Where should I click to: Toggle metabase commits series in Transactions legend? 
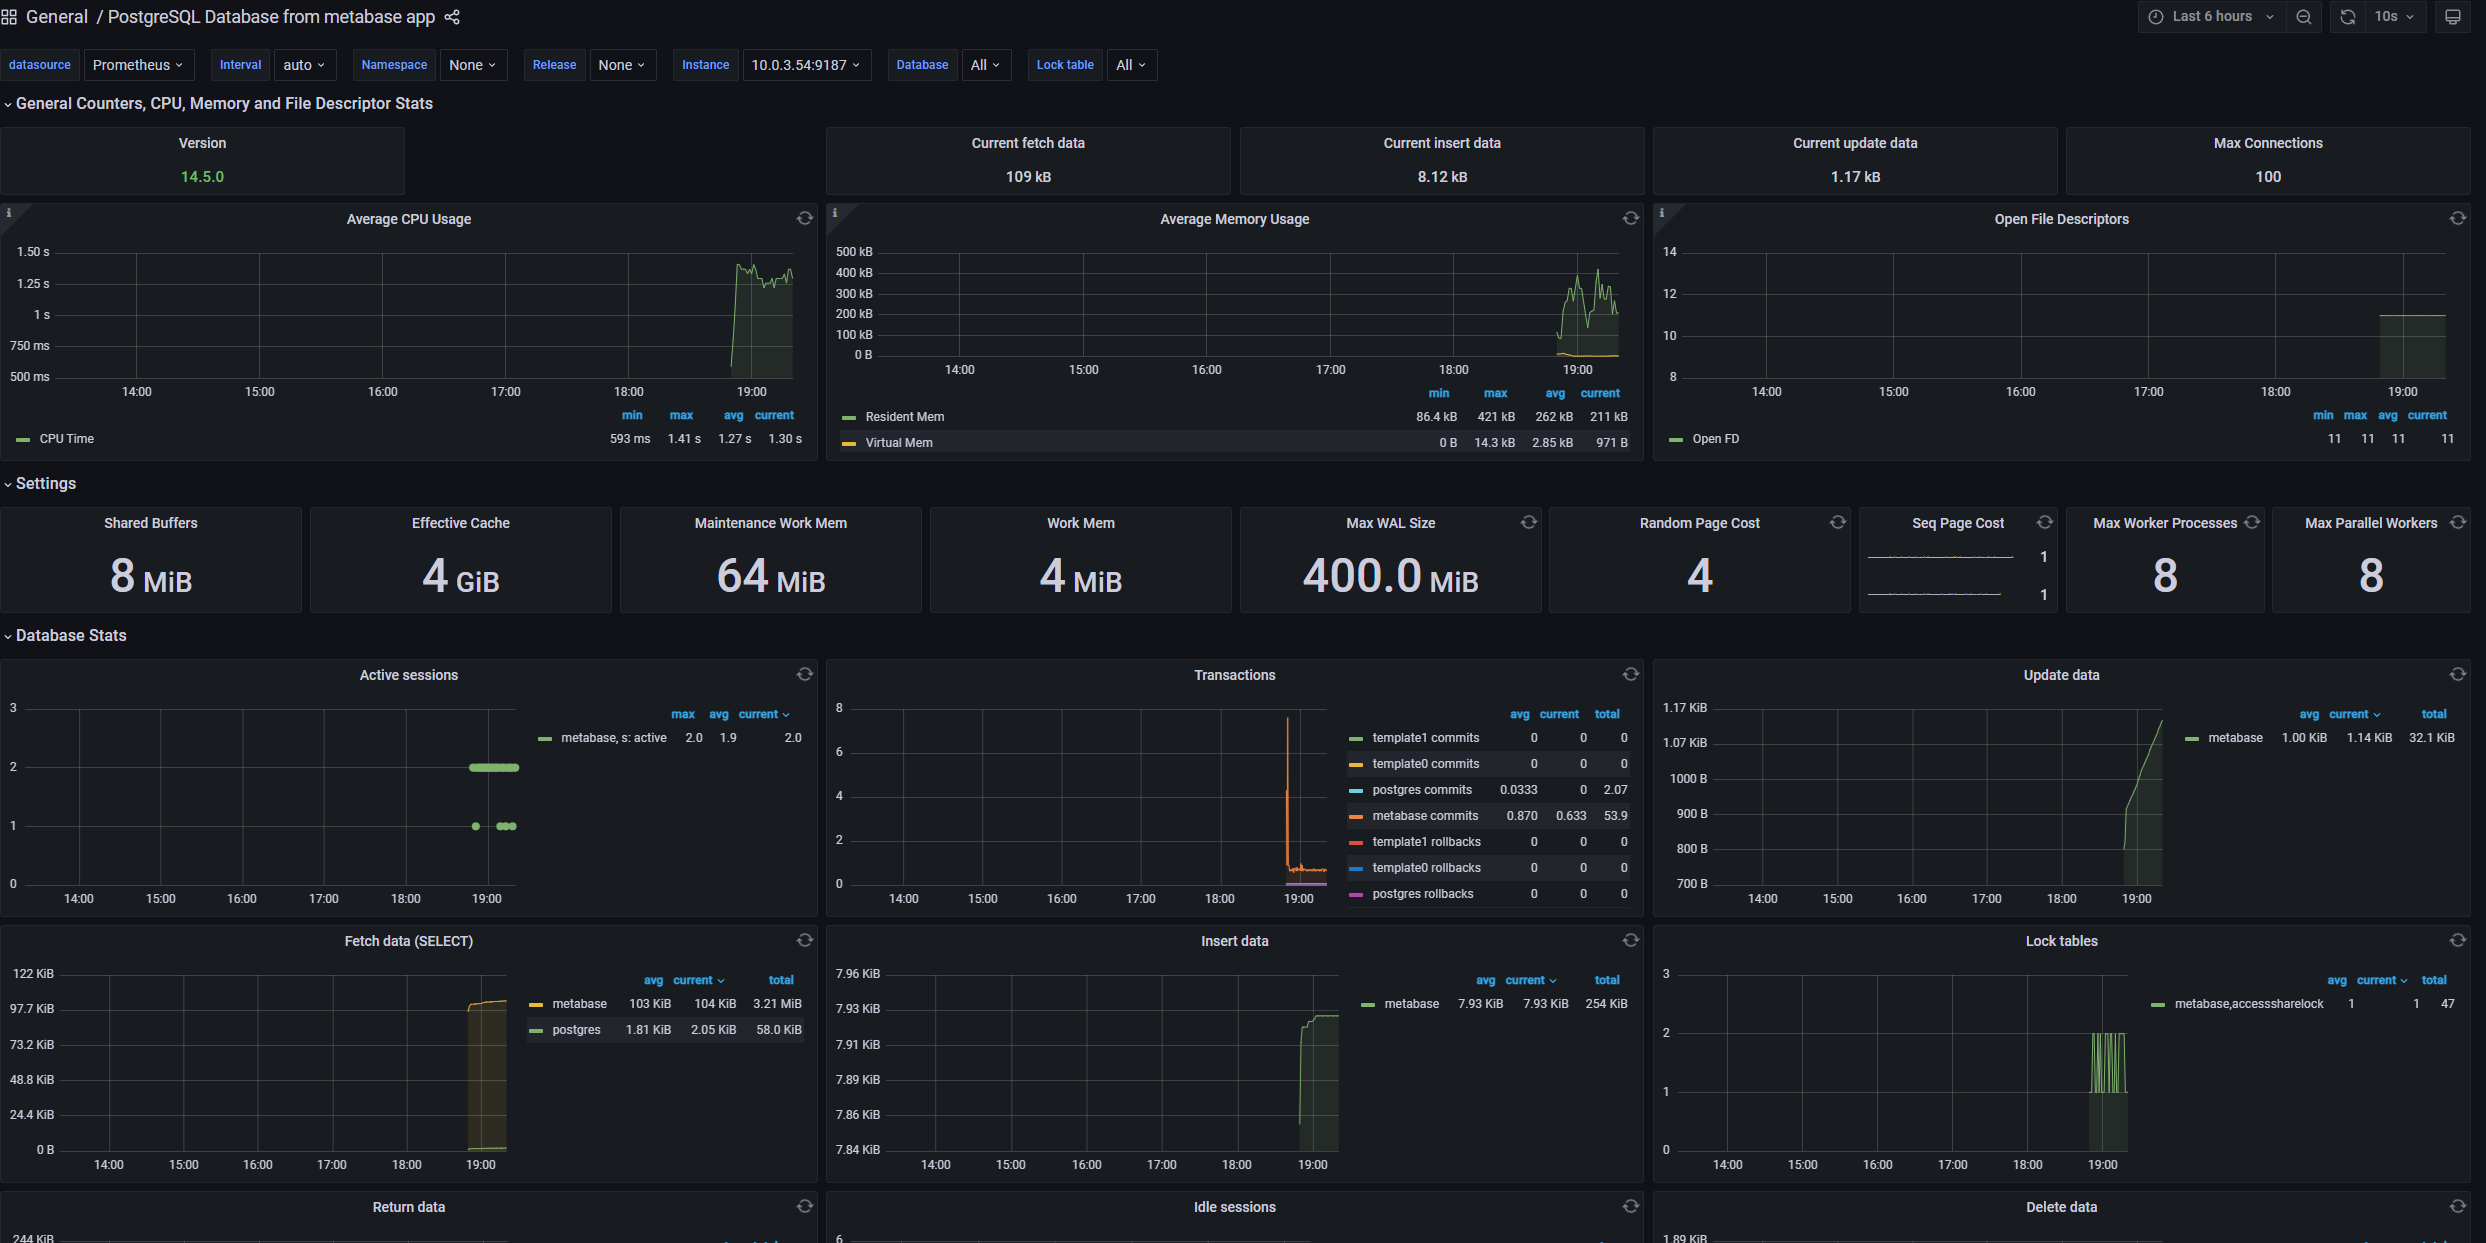click(x=1424, y=816)
